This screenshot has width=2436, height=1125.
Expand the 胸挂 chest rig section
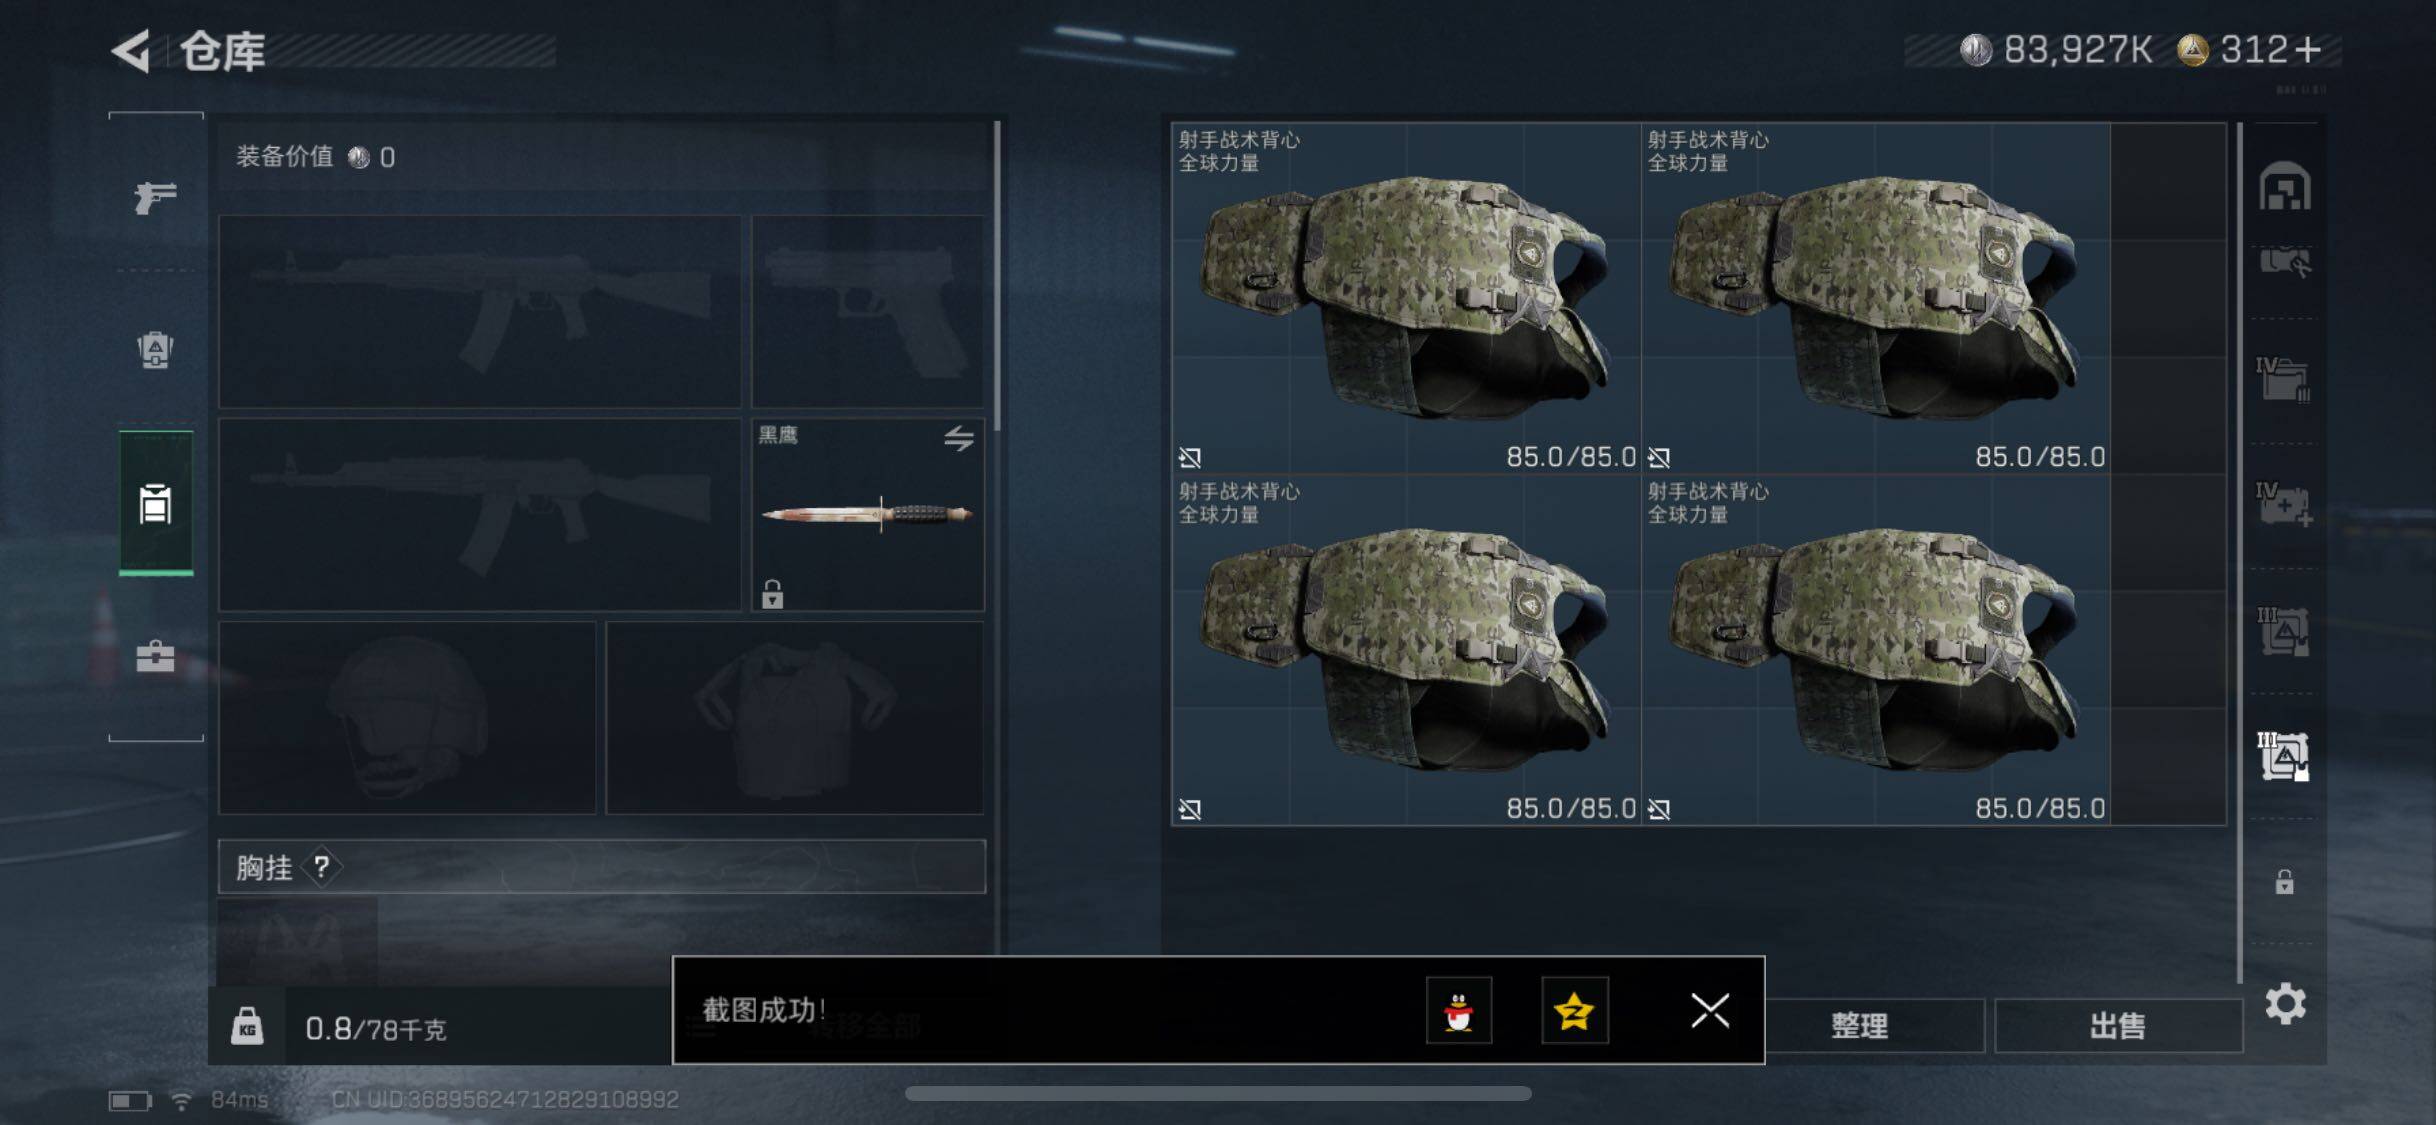coord(601,866)
